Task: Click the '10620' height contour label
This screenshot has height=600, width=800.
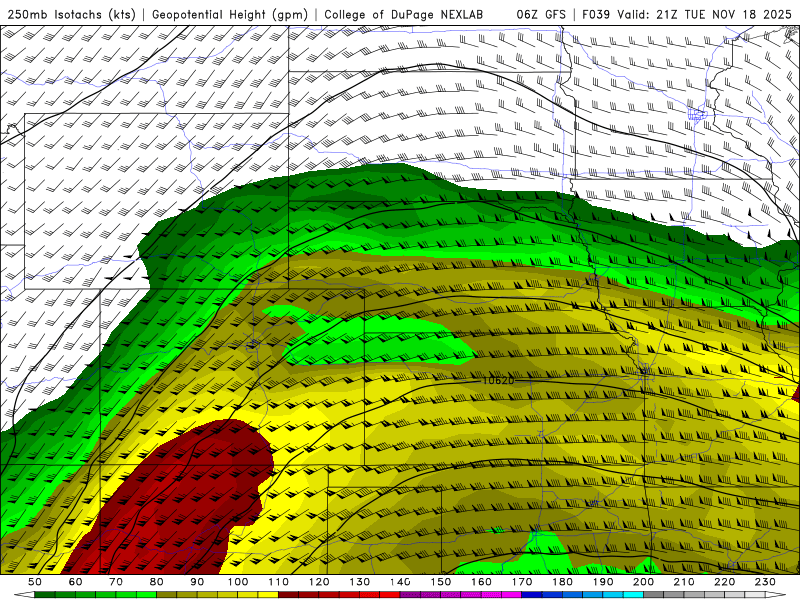Action: [498, 381]
